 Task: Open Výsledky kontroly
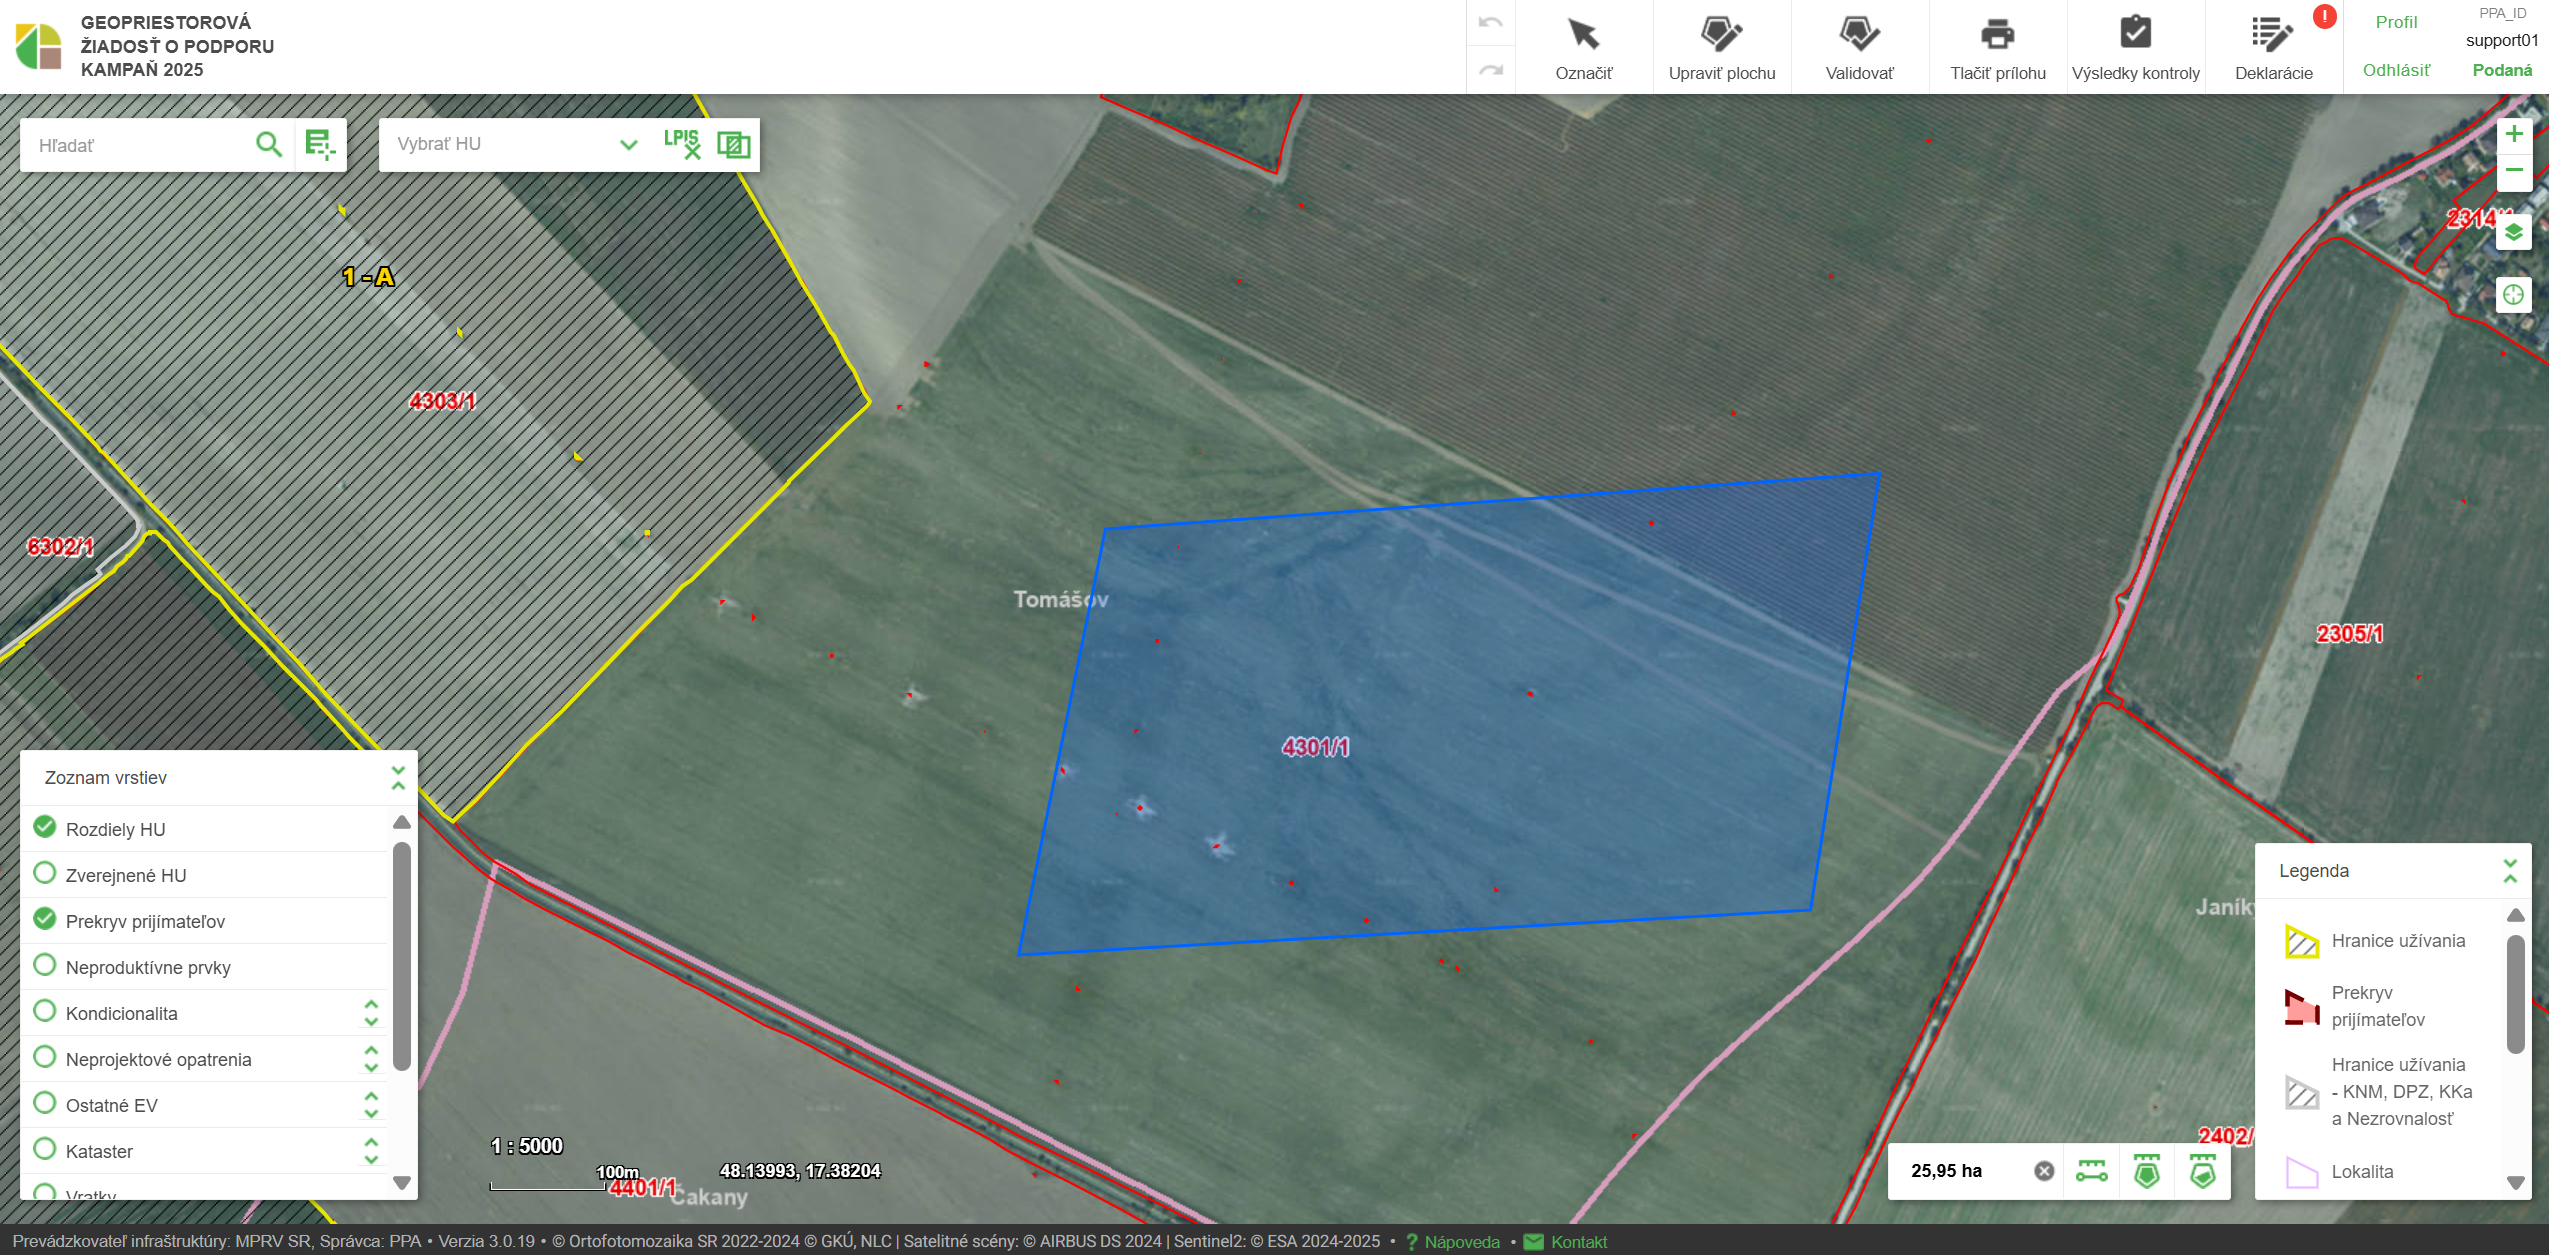2135,48
